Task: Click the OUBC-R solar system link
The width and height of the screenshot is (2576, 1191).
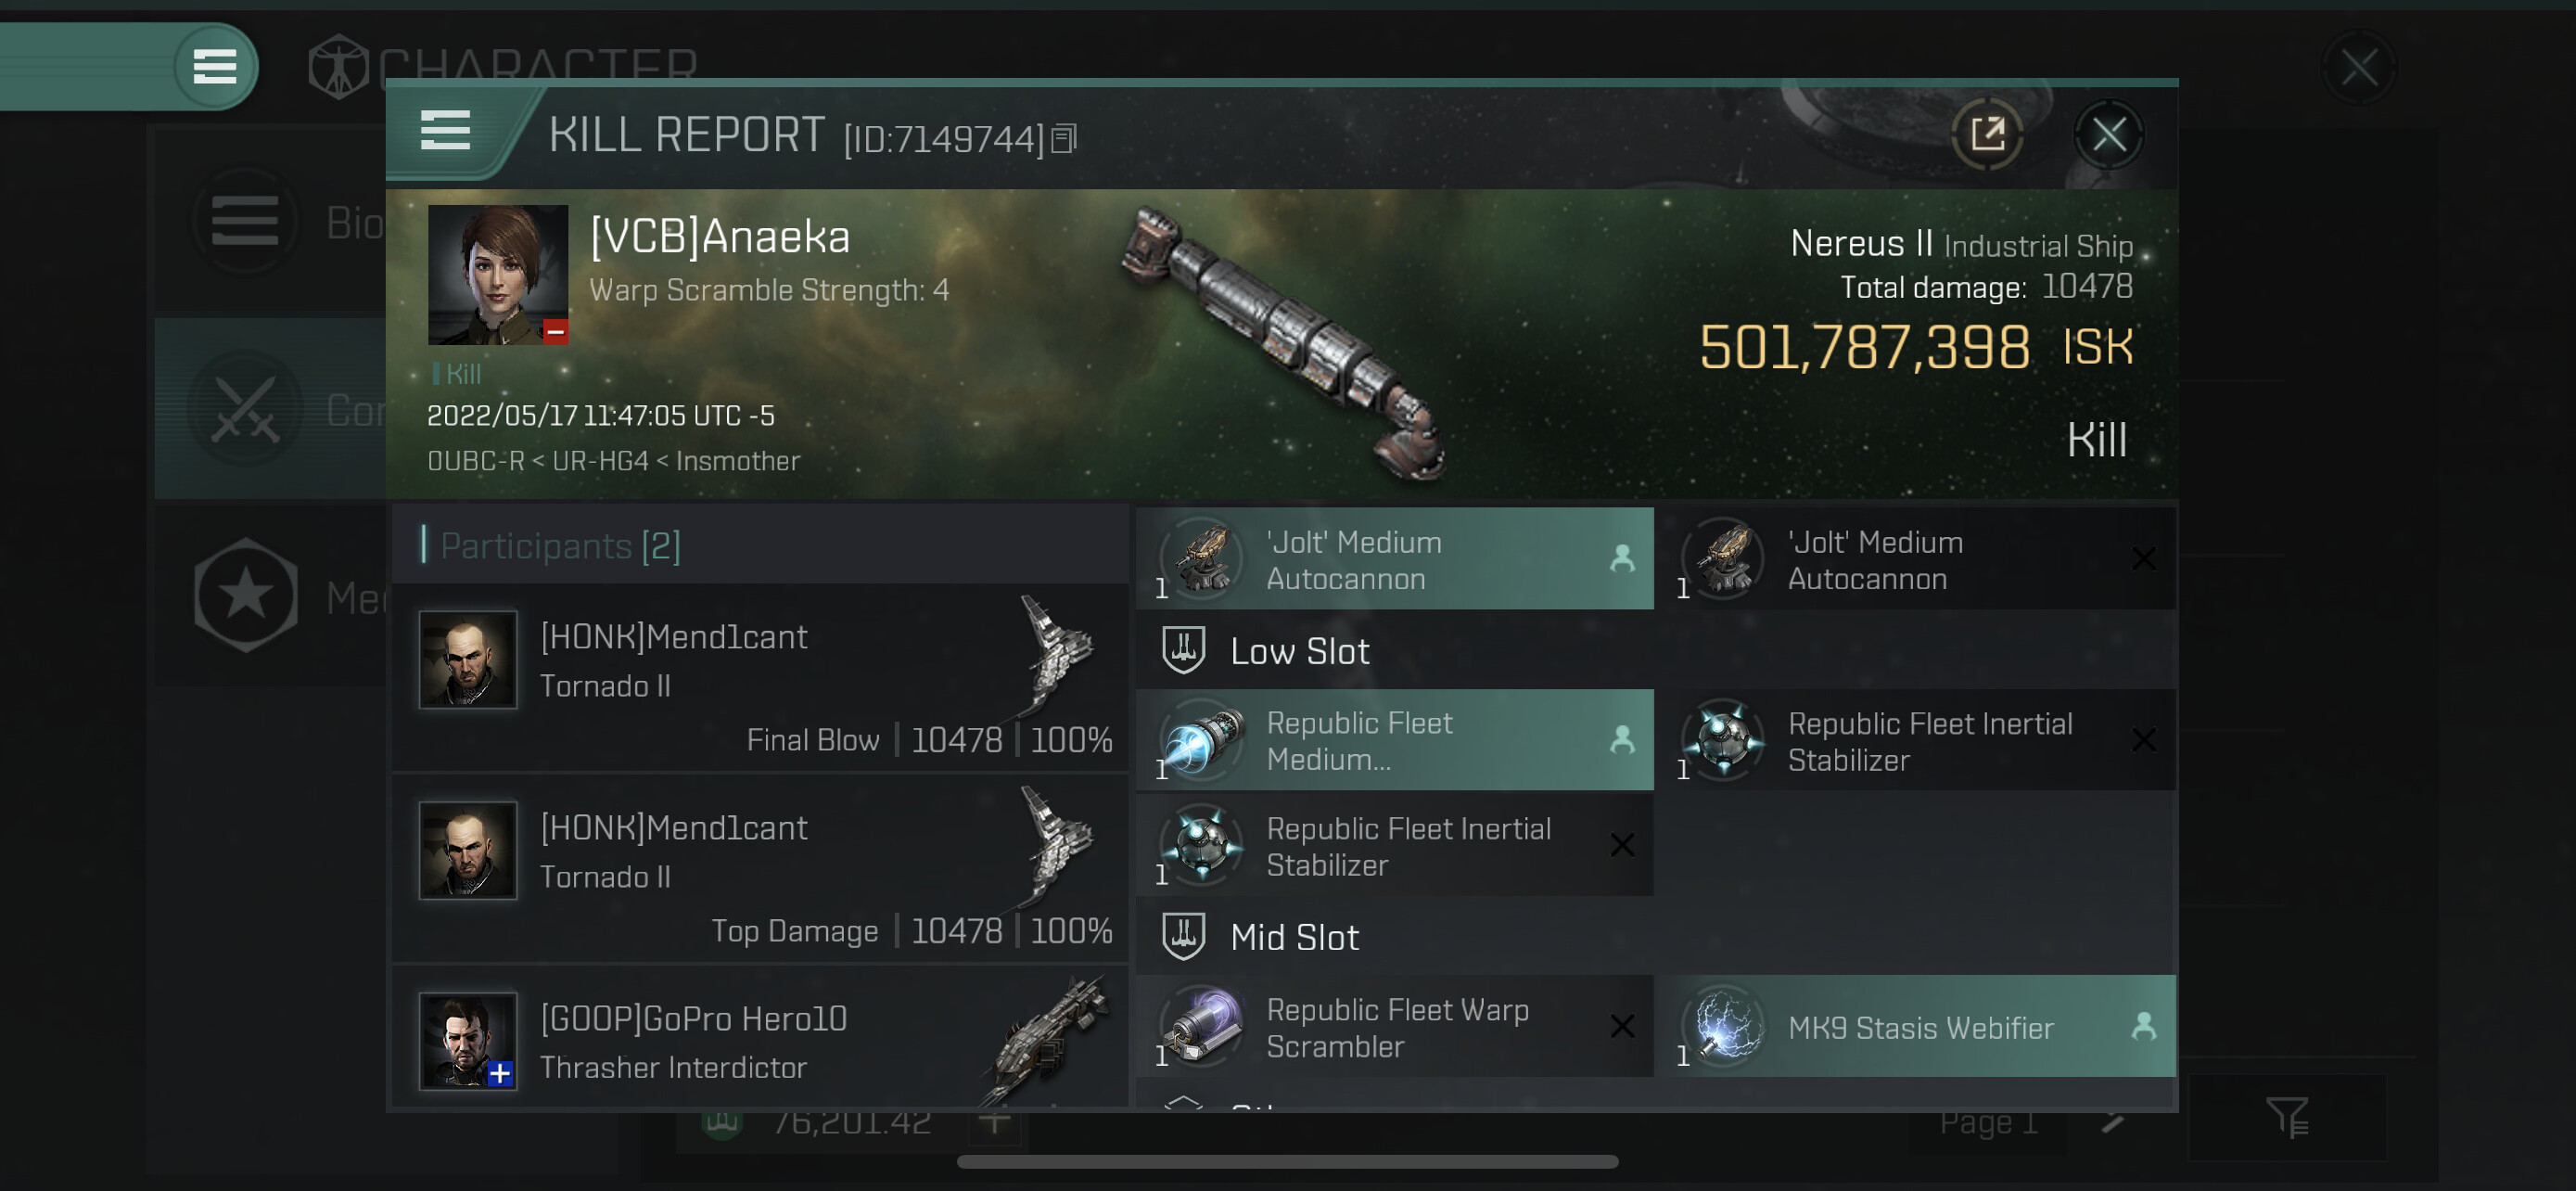Action: [475, 461]
